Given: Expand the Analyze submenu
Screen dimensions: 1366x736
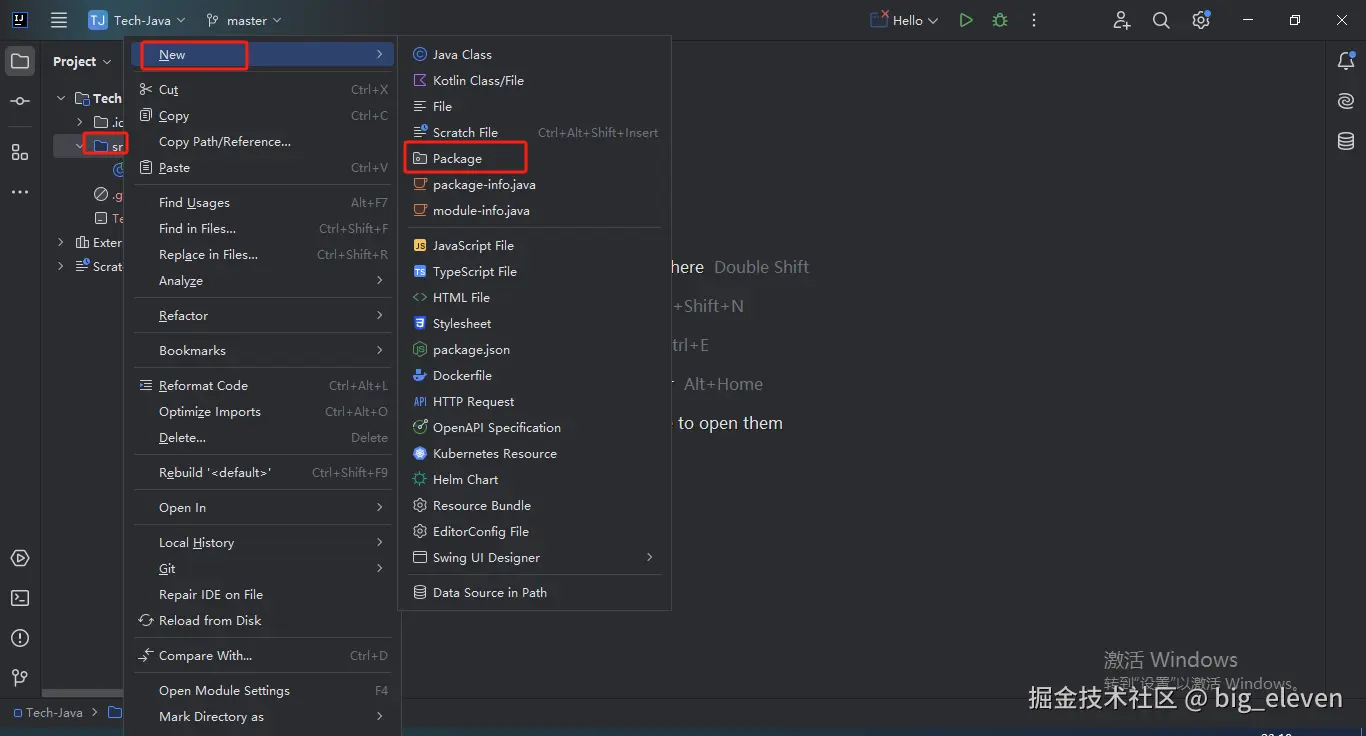Looking at the screenshot, I should [x=263, y=280].
